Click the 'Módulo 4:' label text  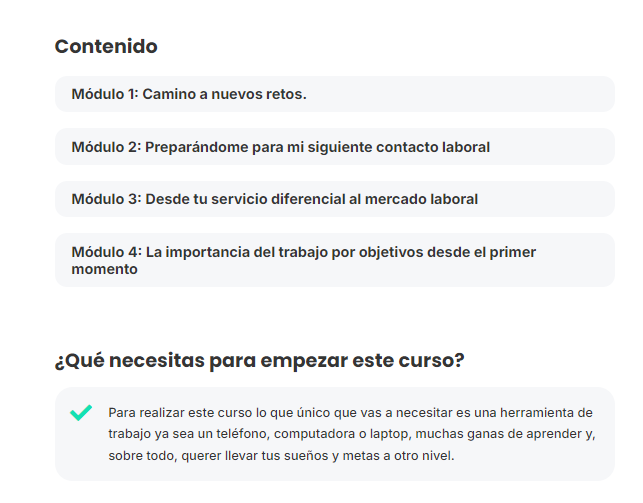click(107, 252)
